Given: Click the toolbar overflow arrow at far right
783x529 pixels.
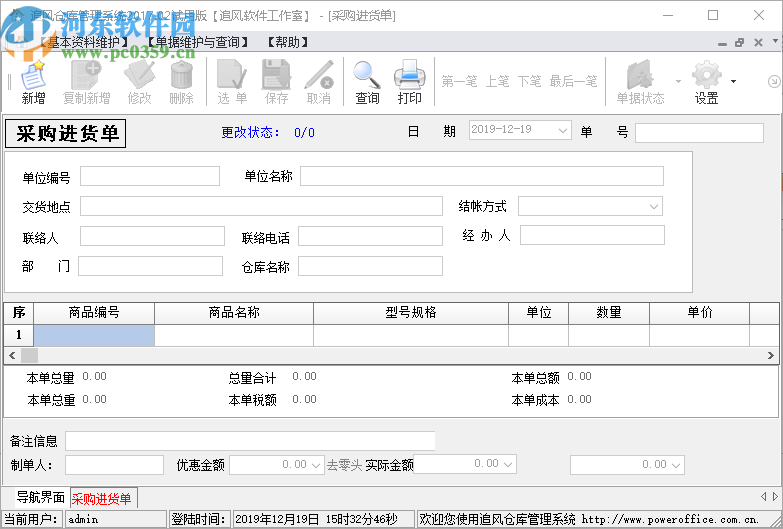Looking at the screenshot, I should point(774,81).
